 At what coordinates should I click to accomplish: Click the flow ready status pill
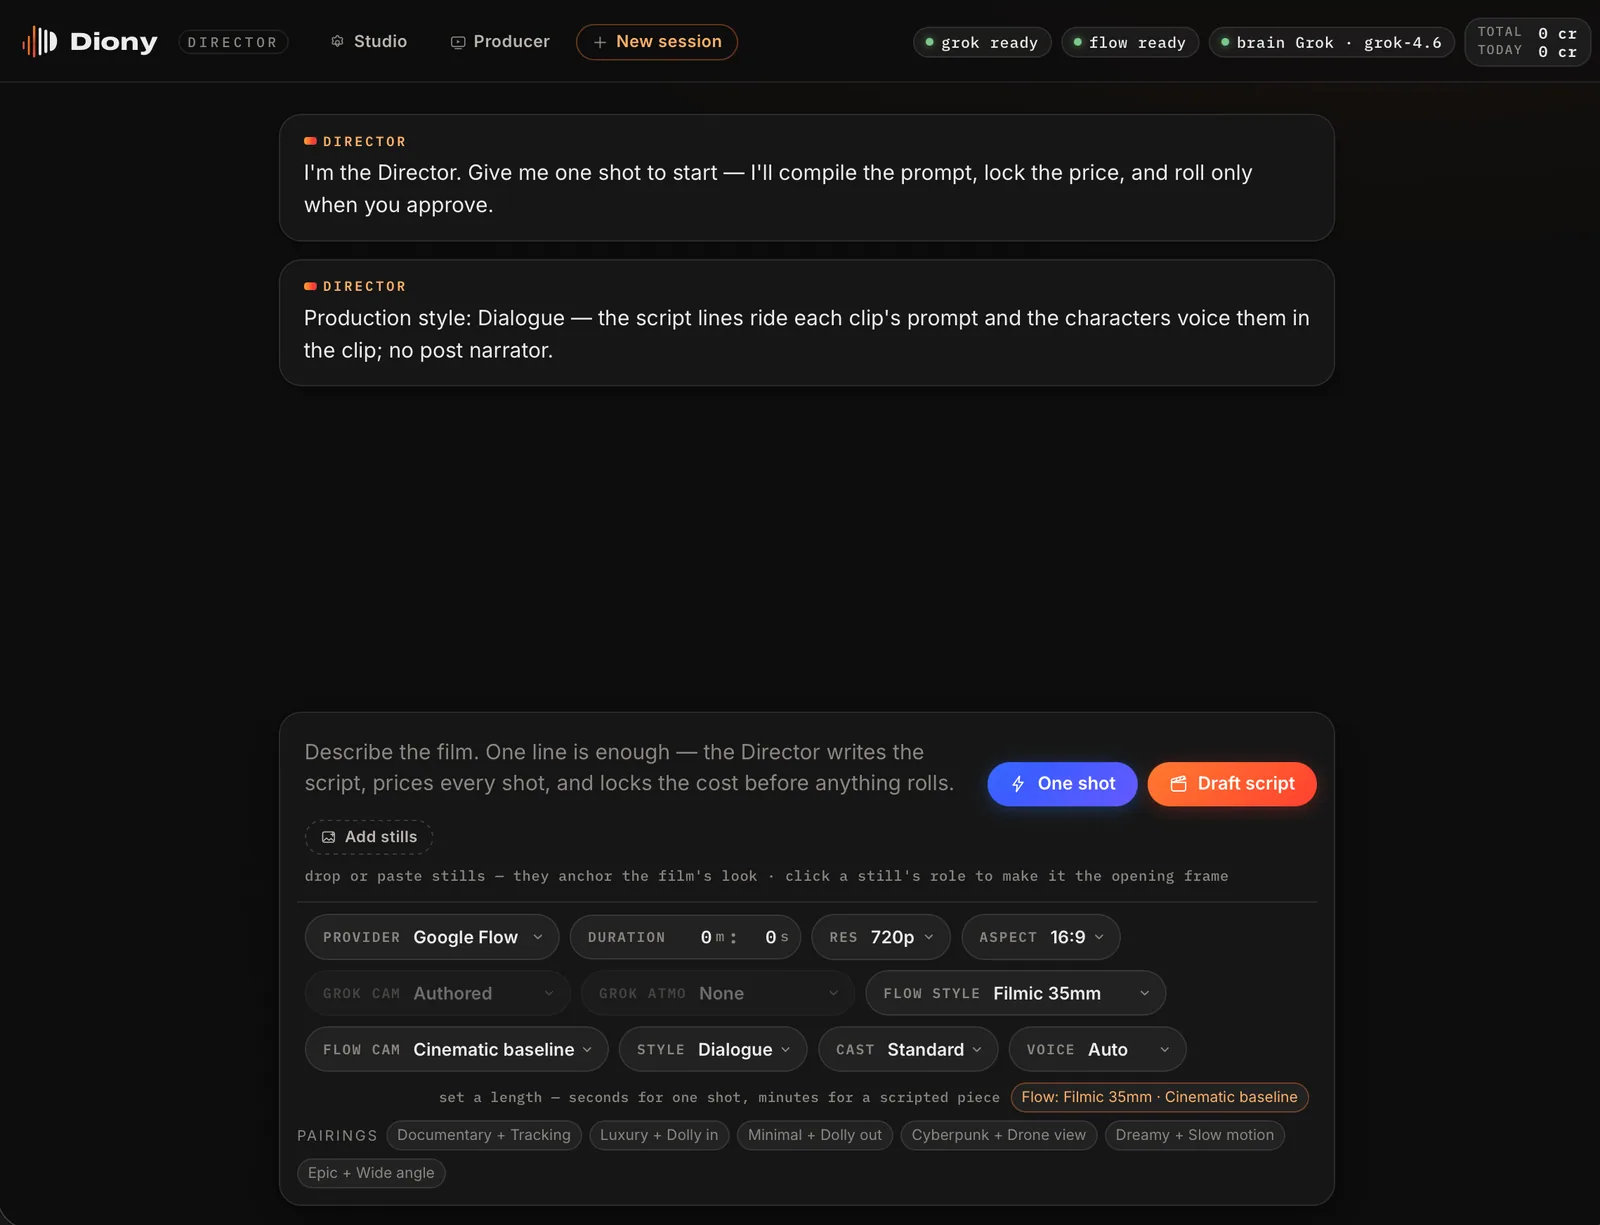pyautogui.click(x=1130, y=42)
